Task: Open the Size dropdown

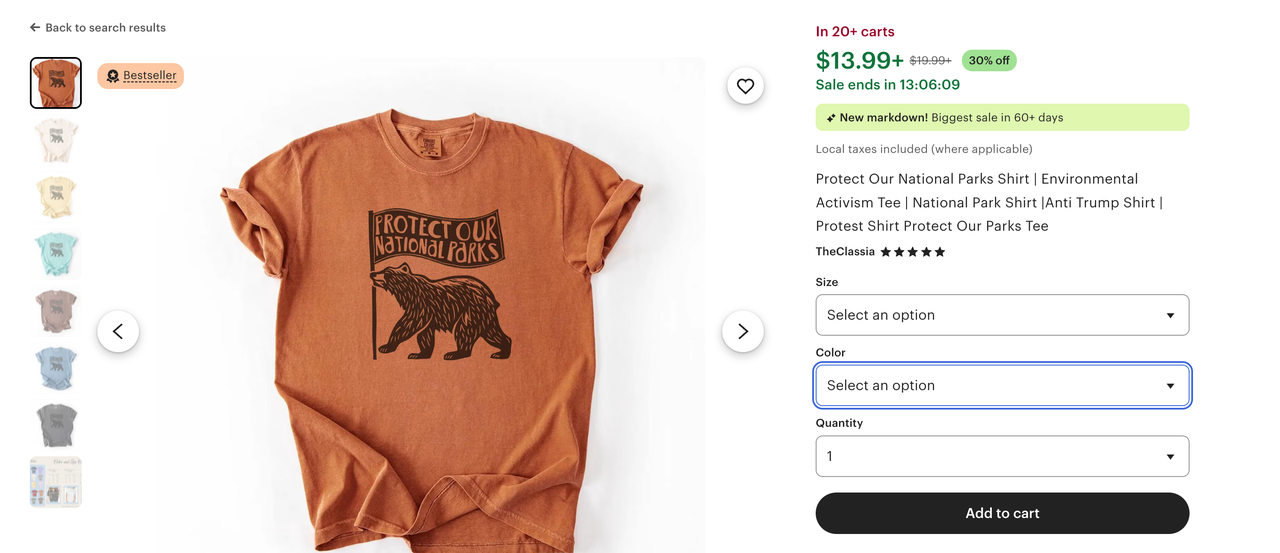Action: coord(1002,315)
